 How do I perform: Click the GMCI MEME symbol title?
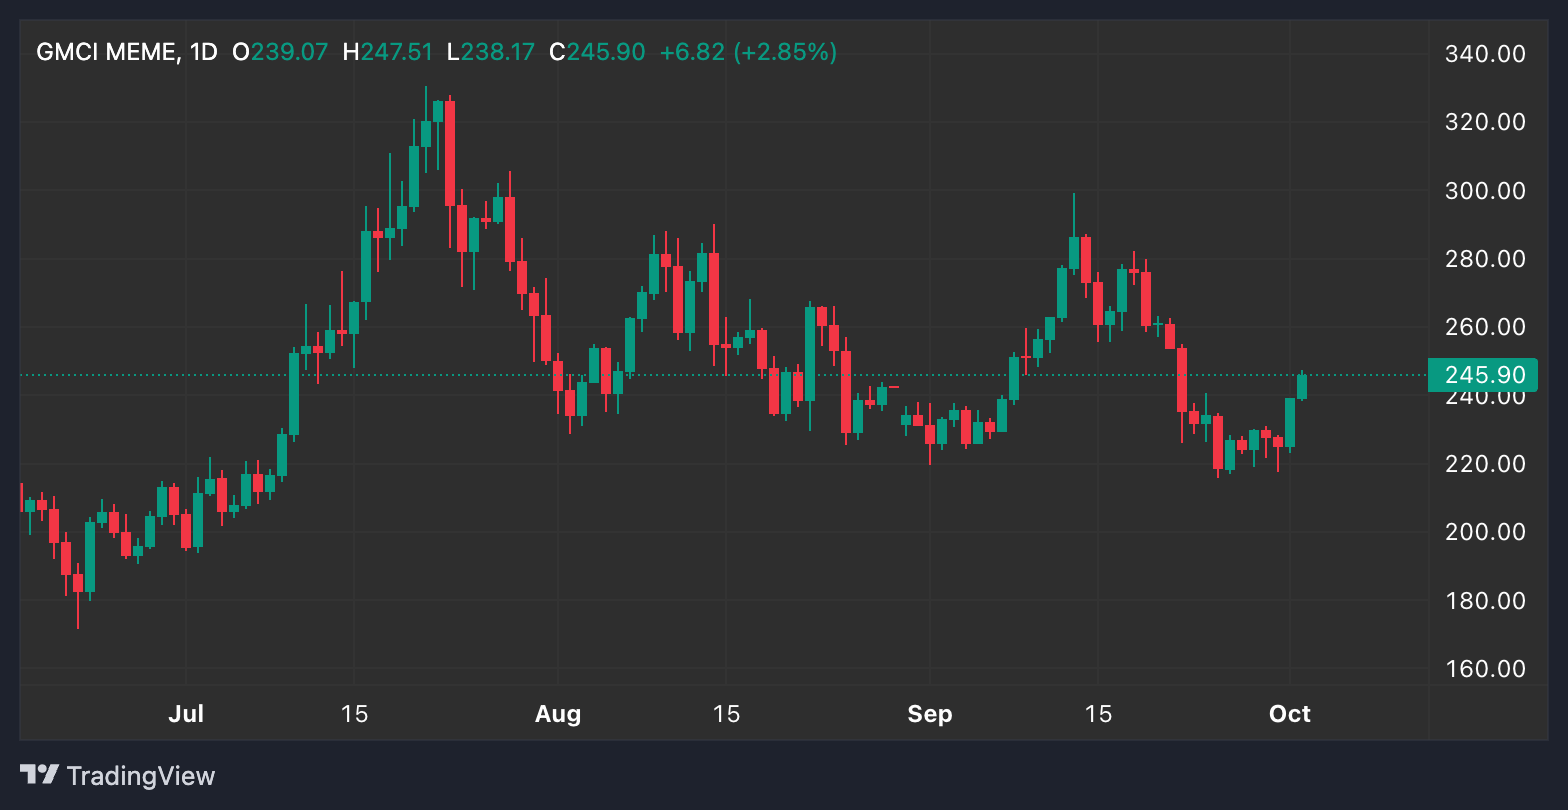pyautogui.click(x=106, y=52)
